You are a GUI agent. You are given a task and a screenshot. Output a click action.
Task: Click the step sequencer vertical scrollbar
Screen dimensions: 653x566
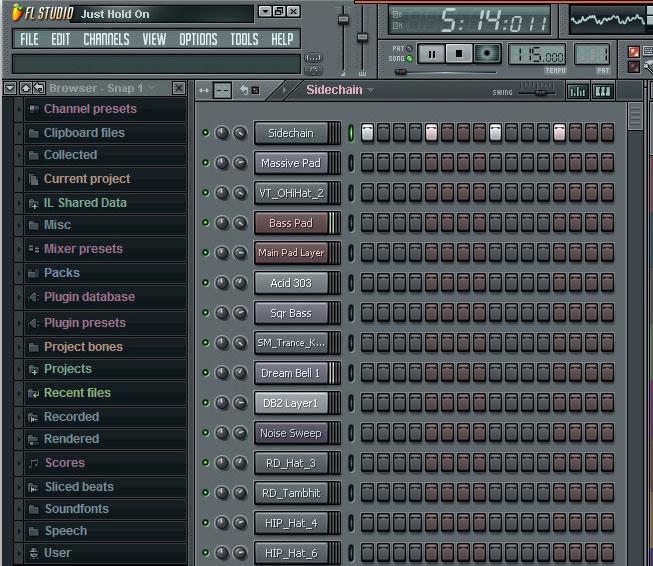click(x=635, y=117)
